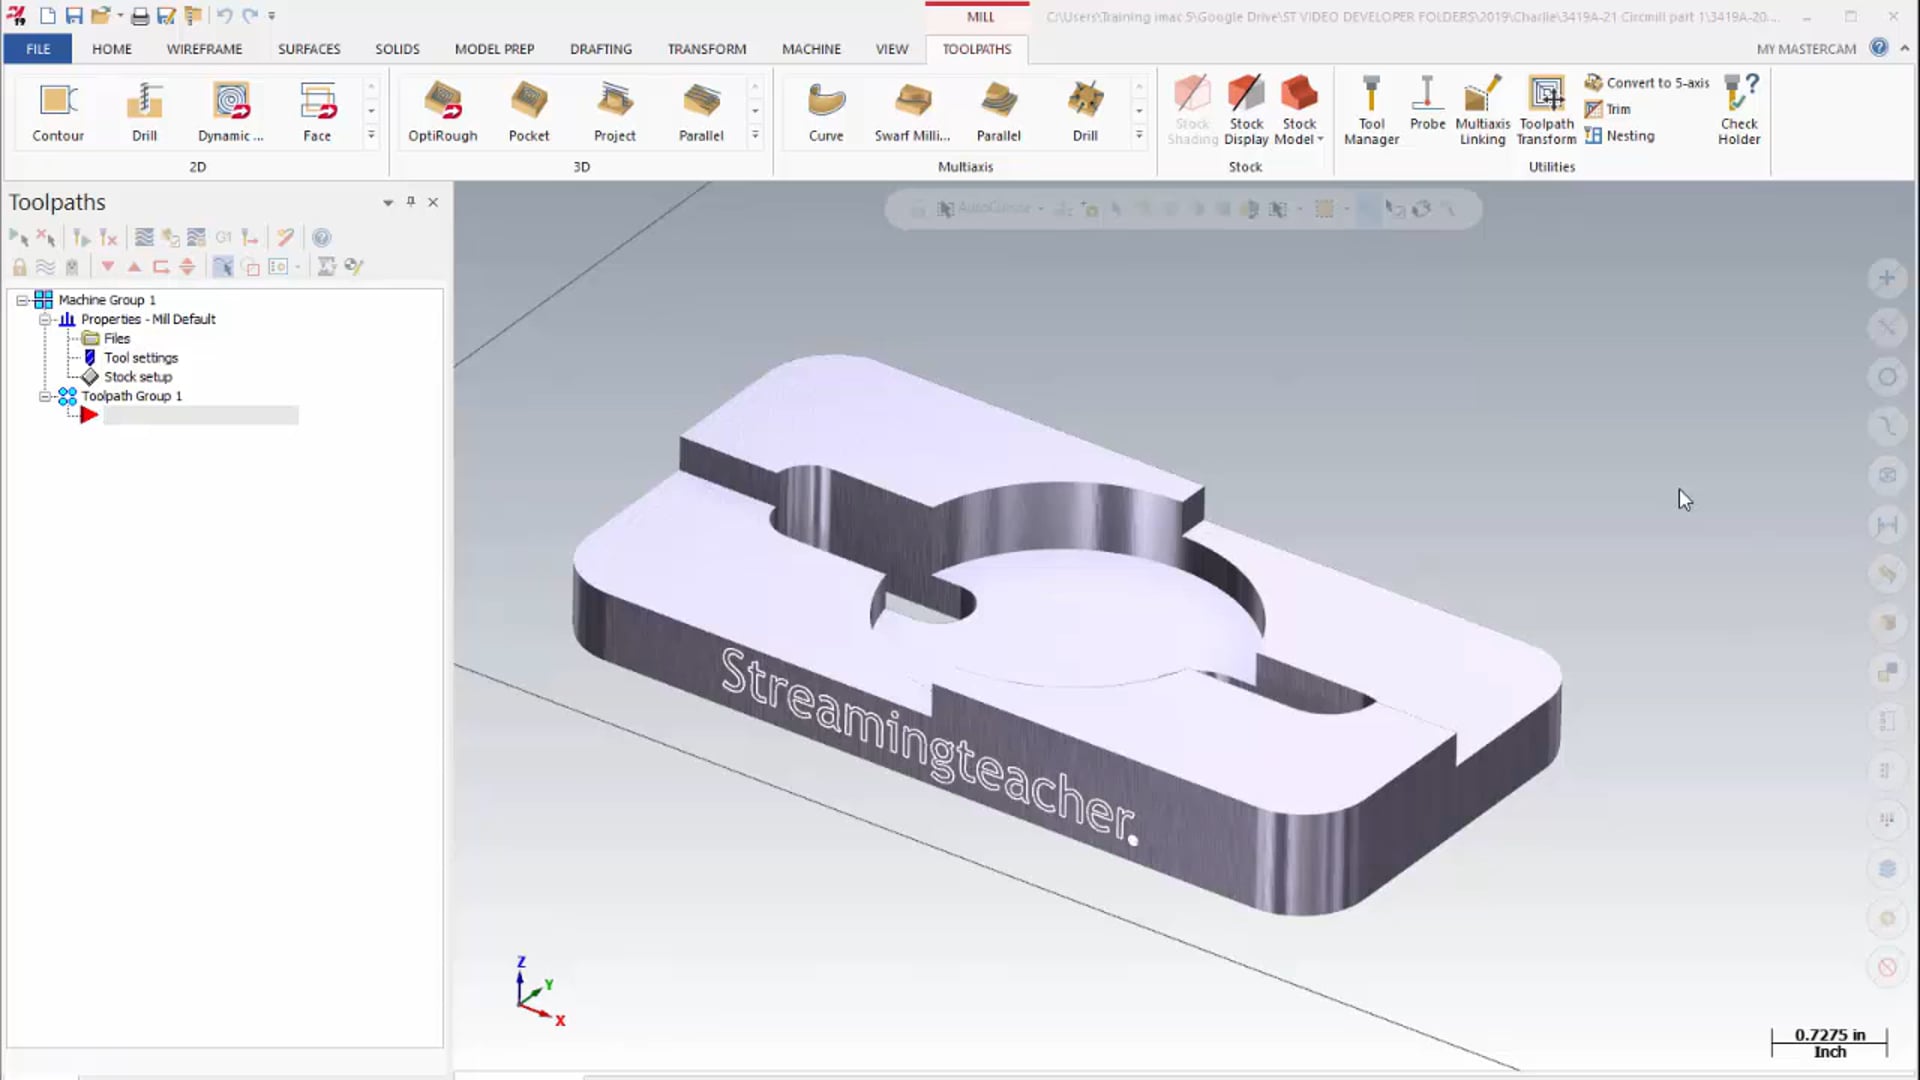Open Toolpath Transform
Screen dimensions: 1920x1080
(1546, 111)
